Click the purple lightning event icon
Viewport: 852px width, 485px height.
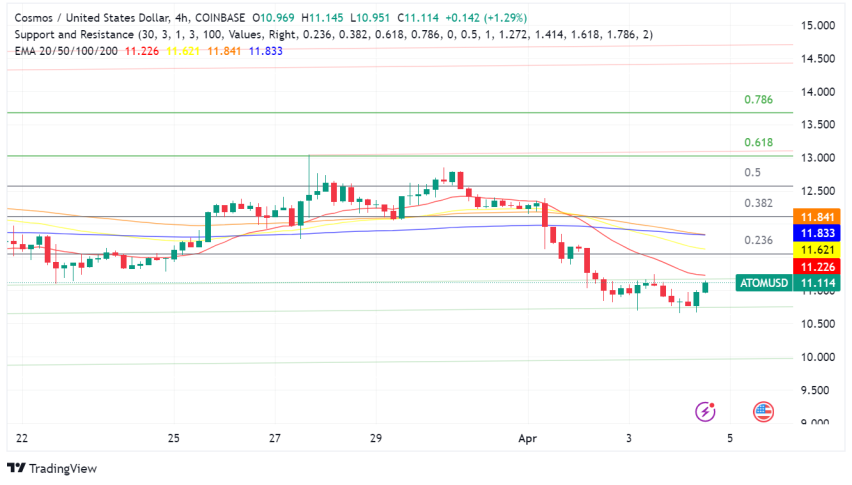click(x=707, y=410)
